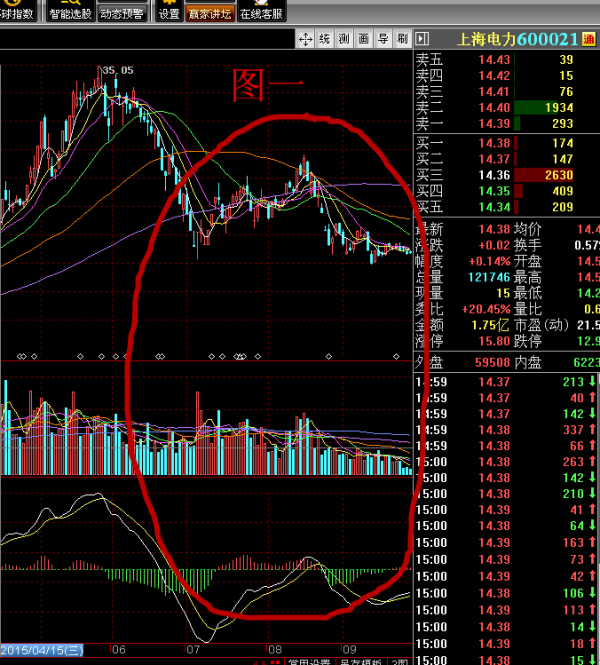The height and width of the screenshot is (665, 600).
Task: Select the 买三 14.36 bid row
Action: point(506,175)
